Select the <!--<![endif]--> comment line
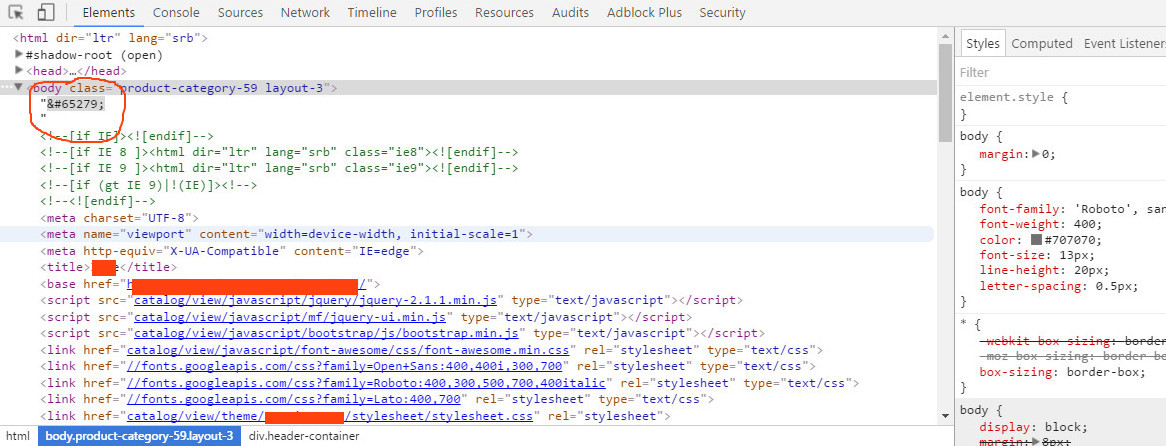The height and width of the screenshot is (446, 1166). 97,201
